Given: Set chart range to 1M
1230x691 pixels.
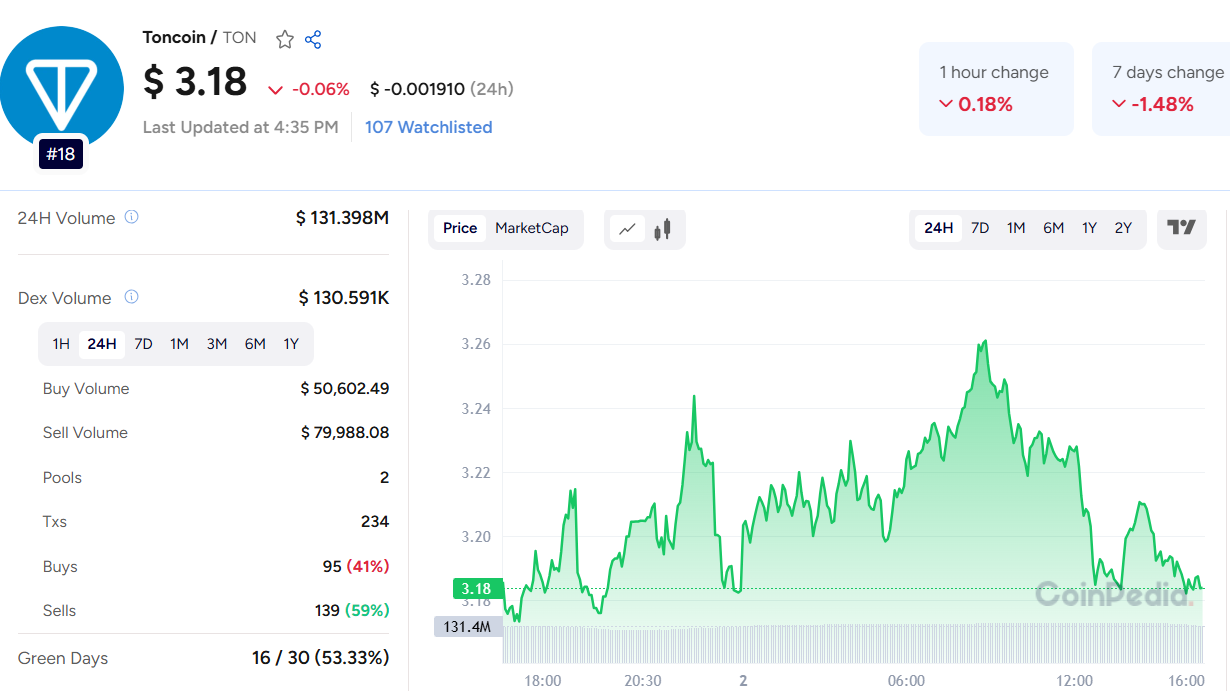Looking at the screenshot, I should (1016, 228).
